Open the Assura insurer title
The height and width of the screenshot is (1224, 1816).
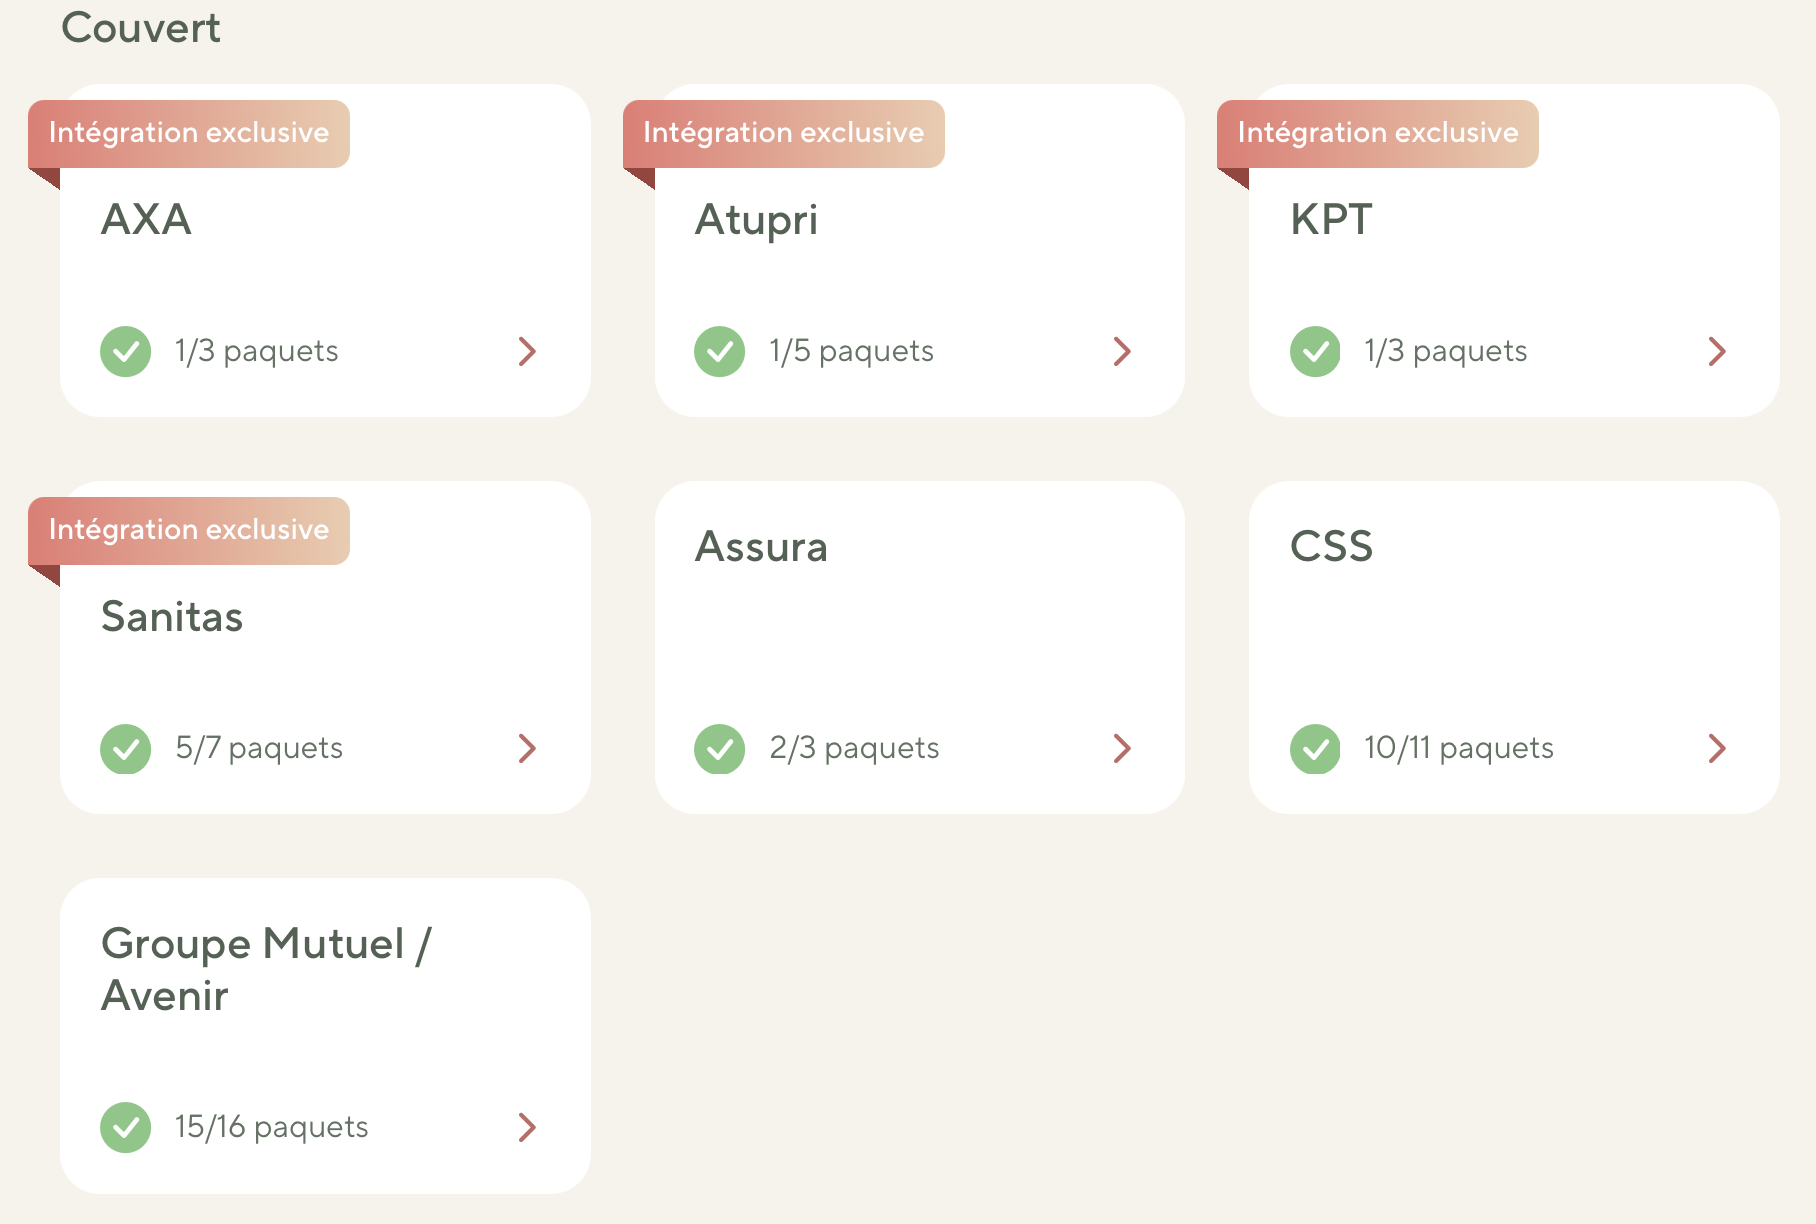click(761, 547)
